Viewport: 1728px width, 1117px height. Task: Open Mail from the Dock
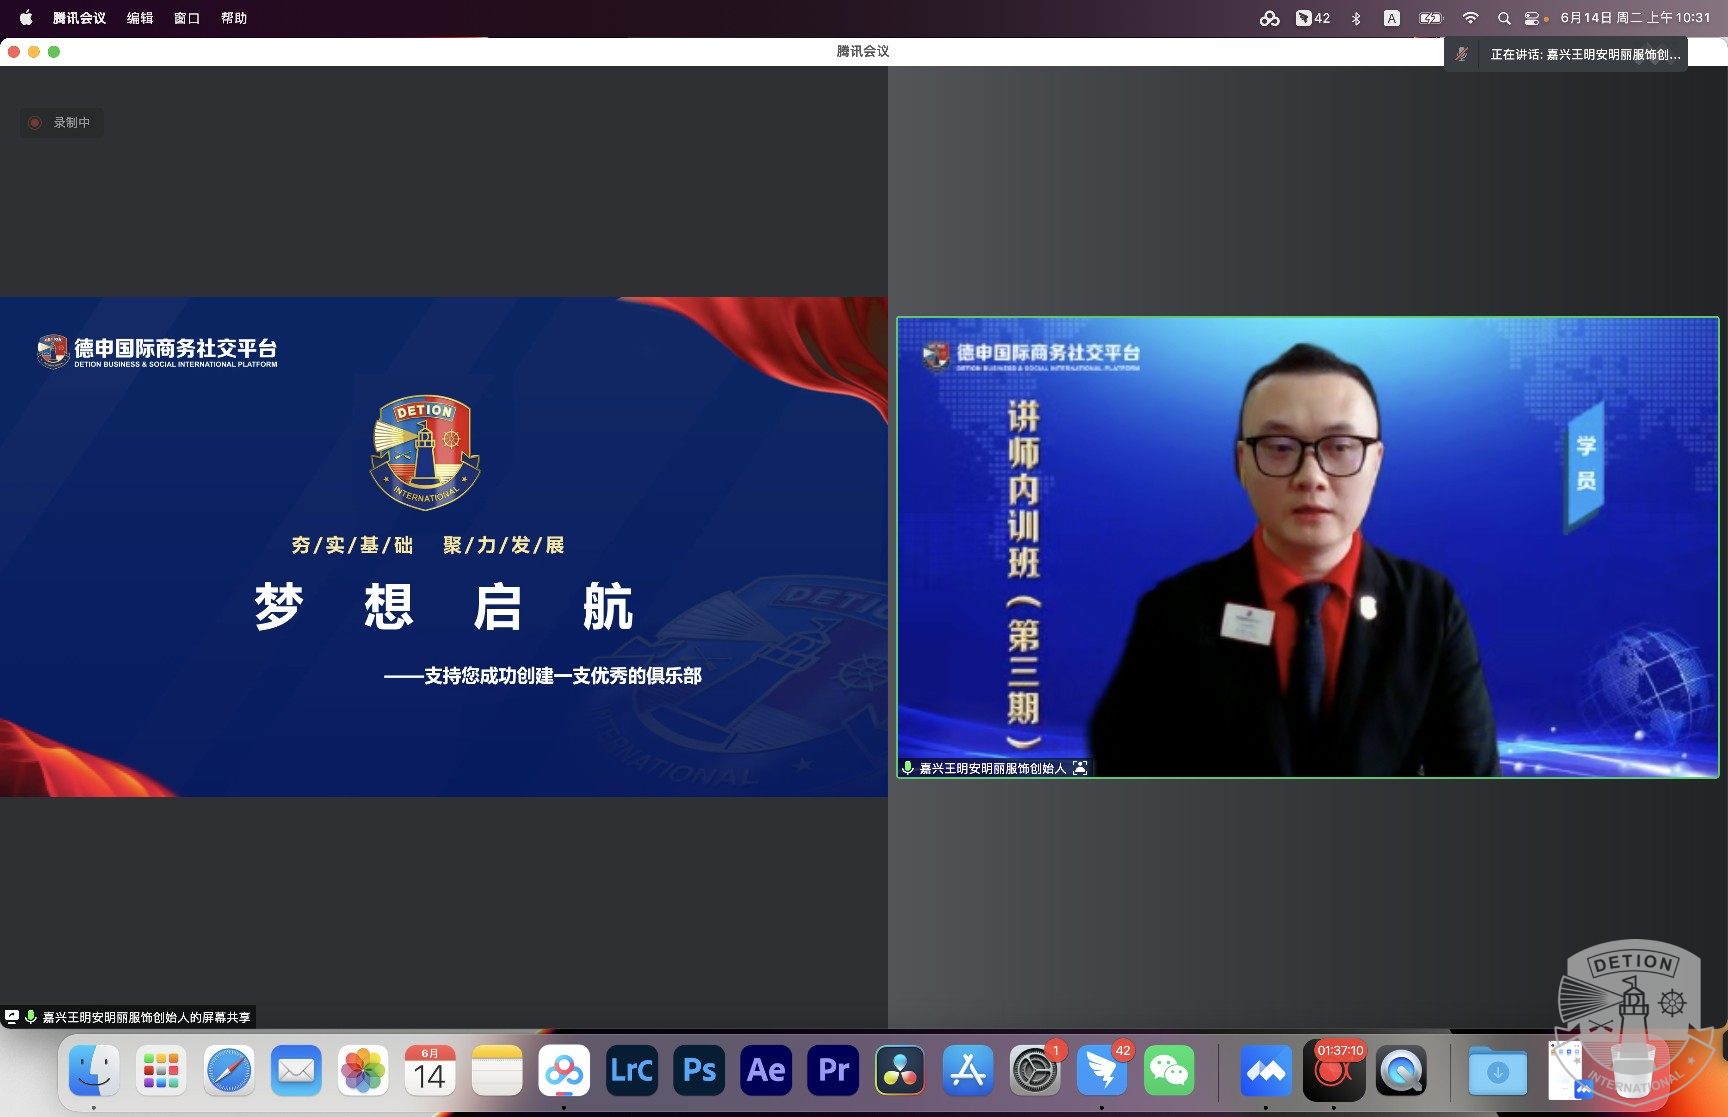pos(296,1071)
